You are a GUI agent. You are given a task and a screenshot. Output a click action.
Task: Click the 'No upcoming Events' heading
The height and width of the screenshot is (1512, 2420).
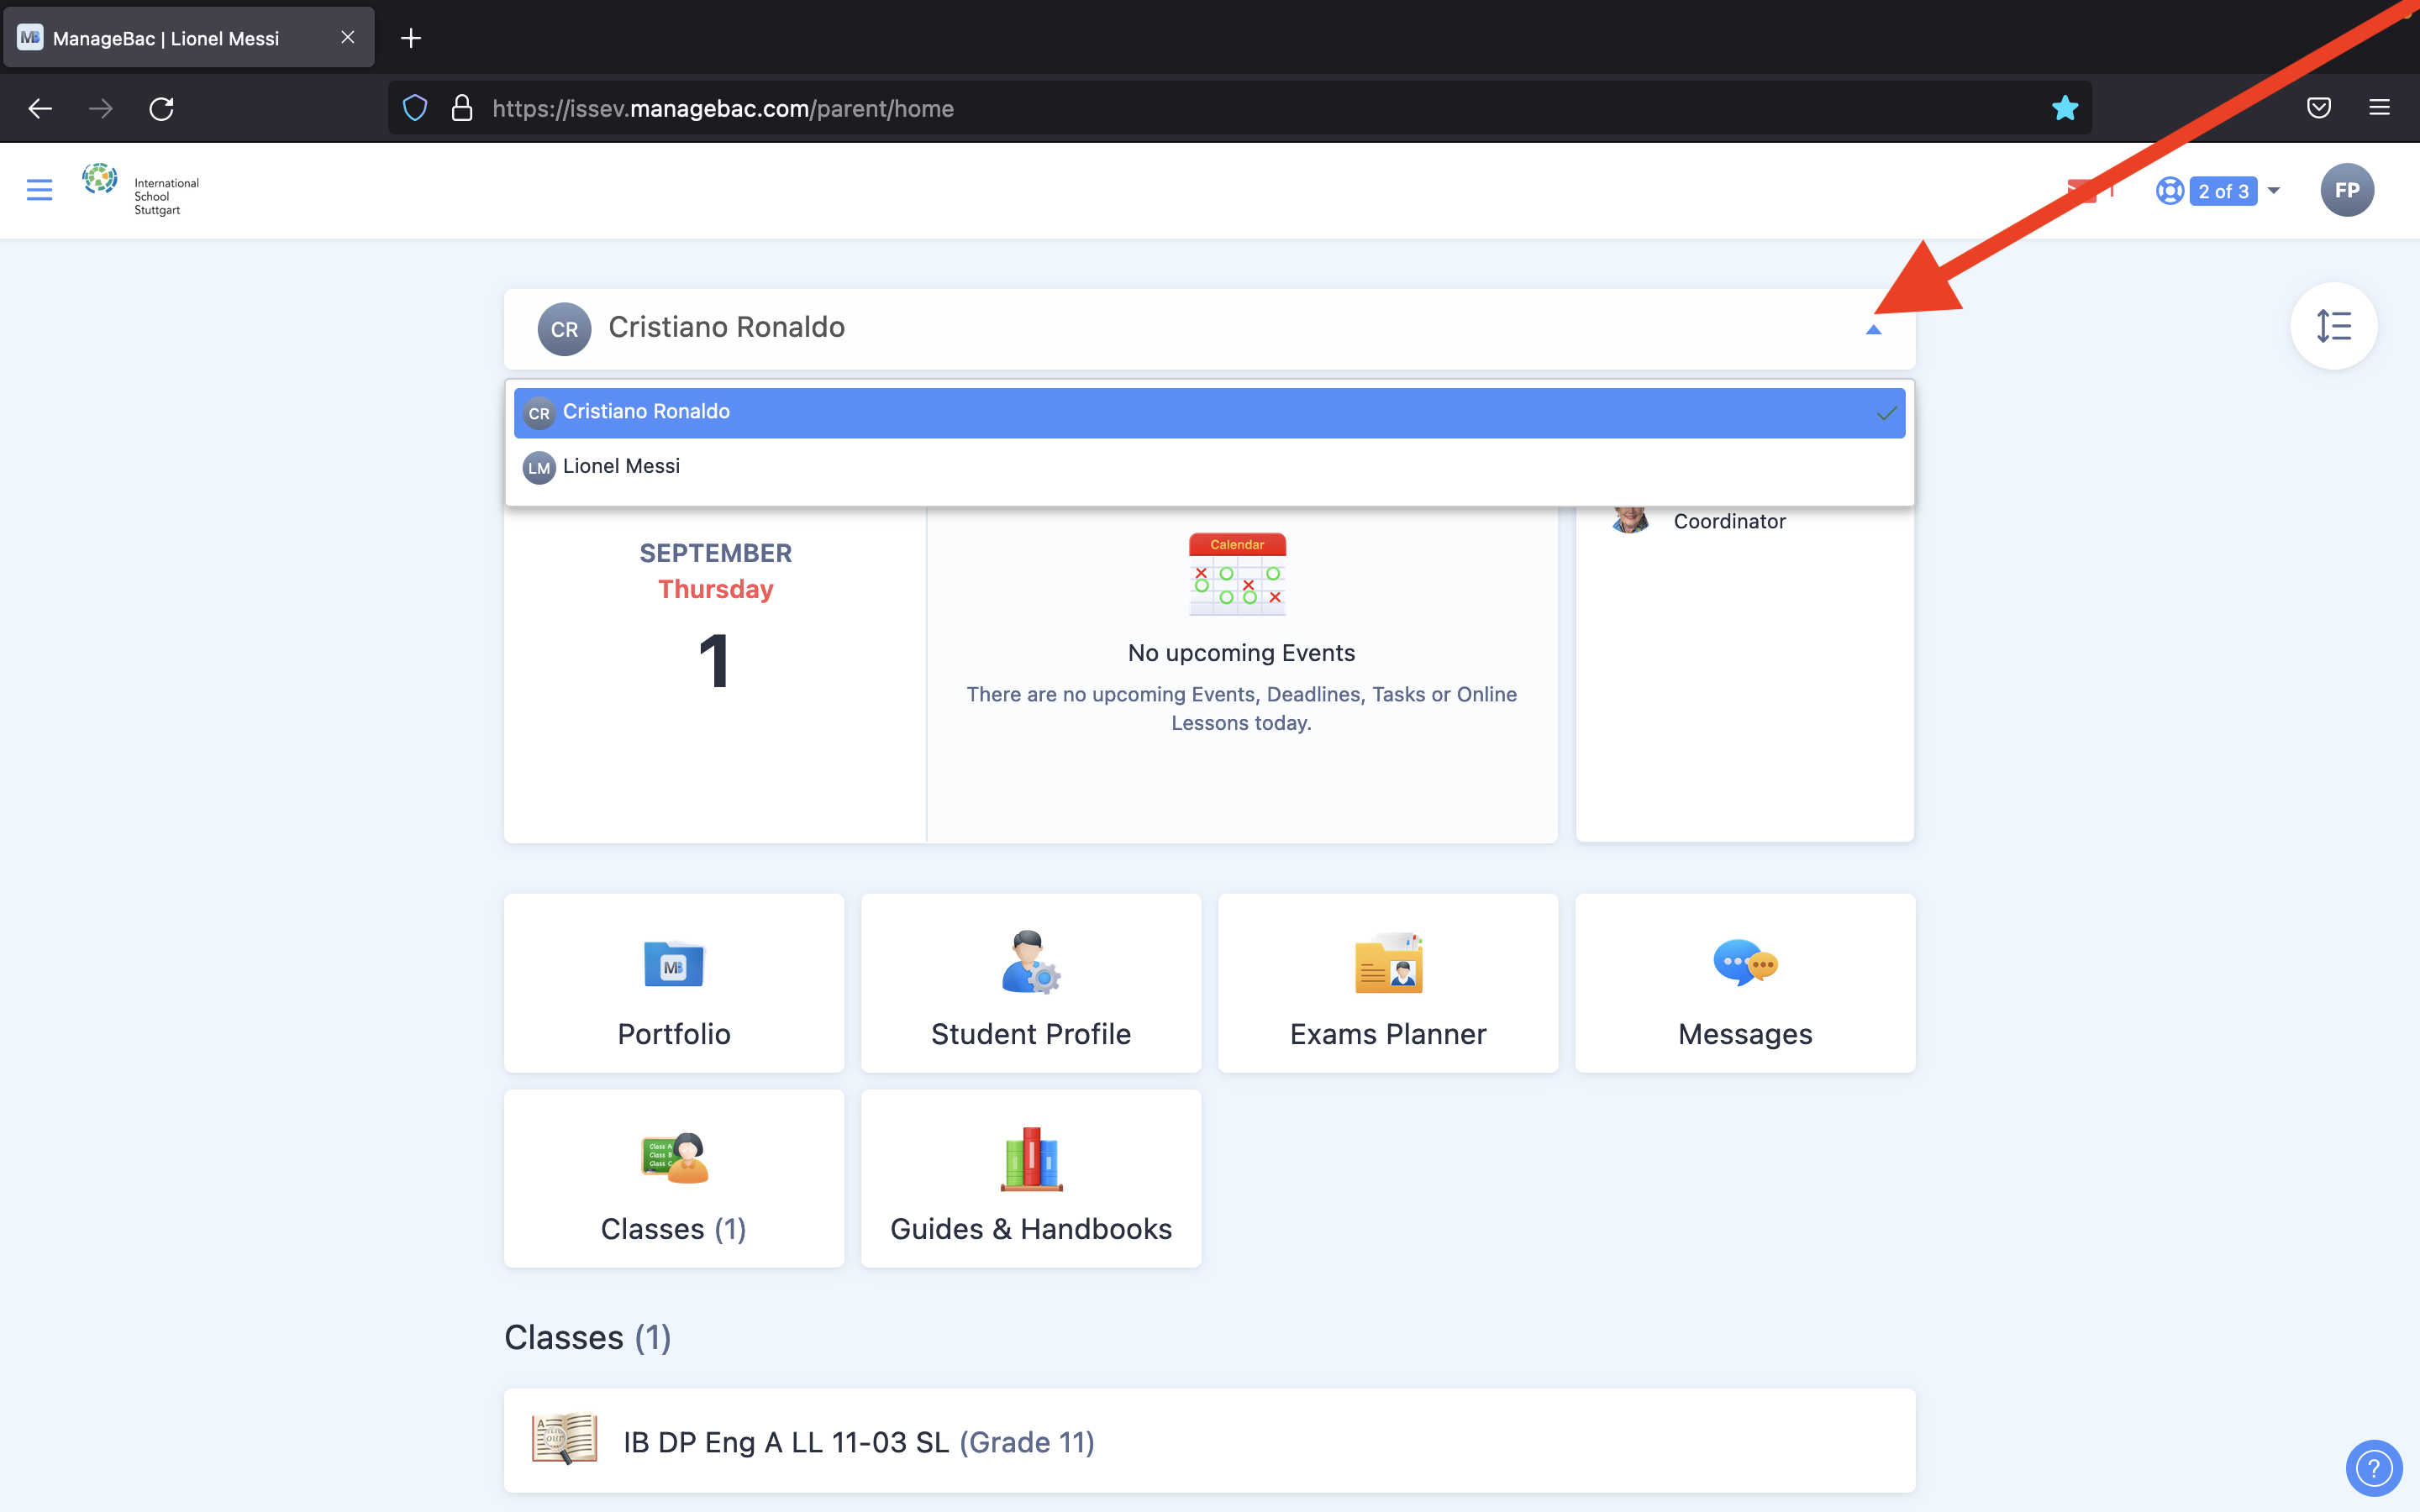coord(1241,653)
